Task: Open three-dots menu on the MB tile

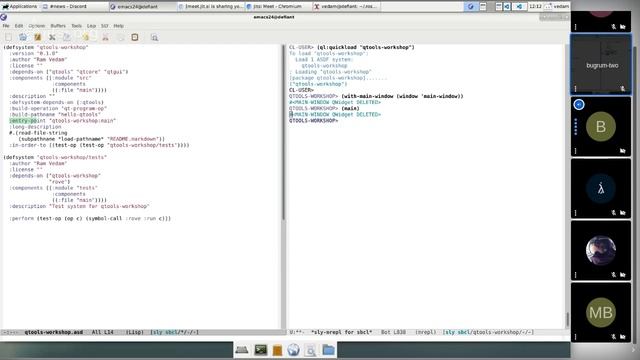Action: [x=576, y=337]
